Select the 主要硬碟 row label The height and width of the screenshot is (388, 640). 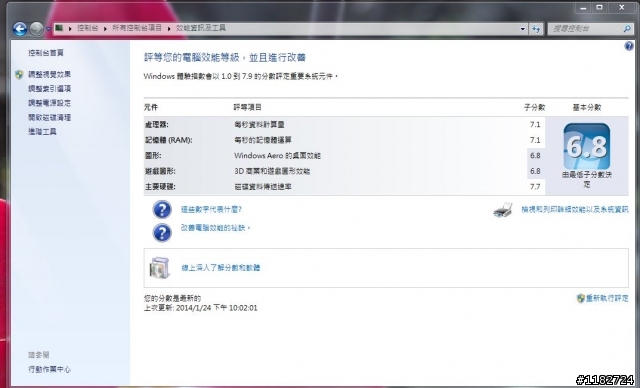[160, 186]
